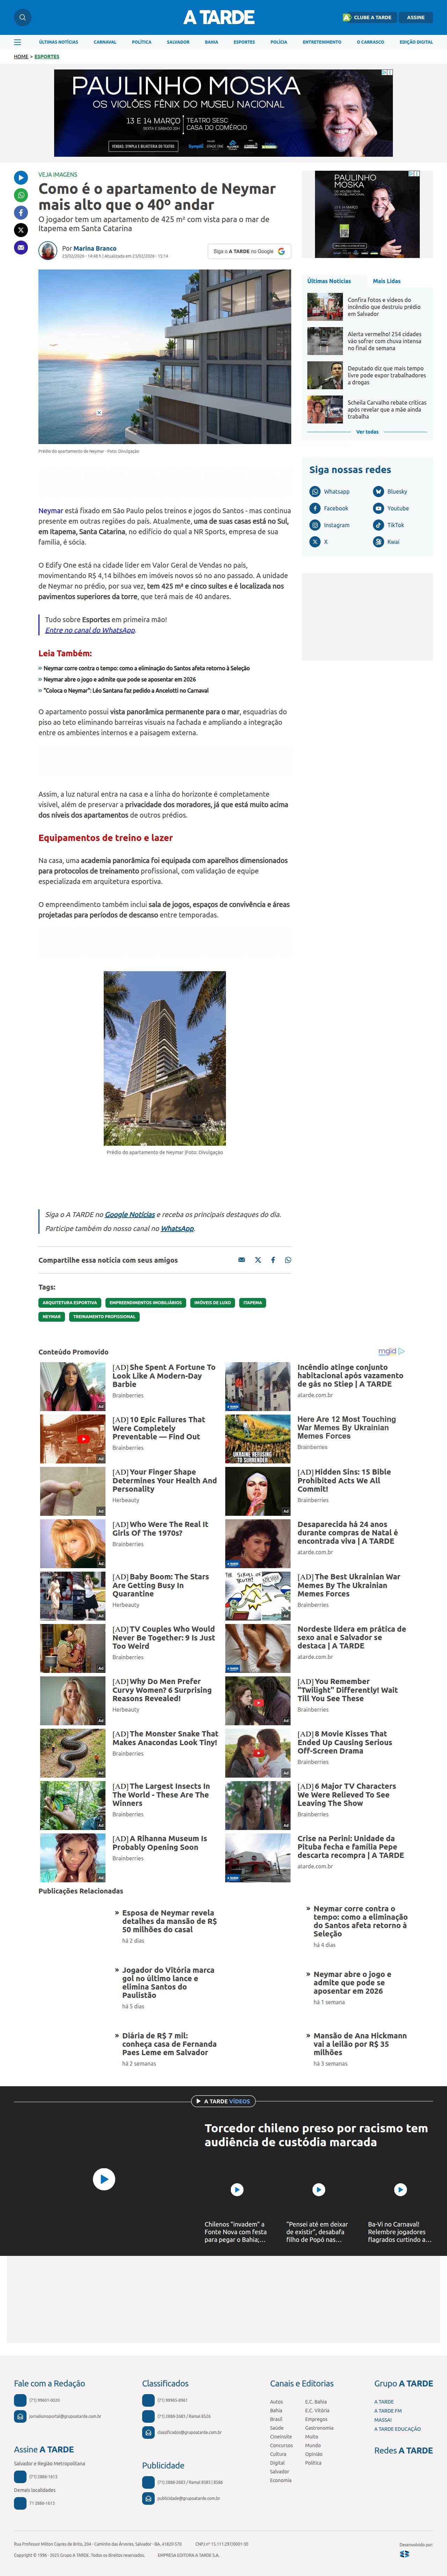Click the Ver todas link
The height and width of the screenshot is (2576, 447).
point(367,432)
